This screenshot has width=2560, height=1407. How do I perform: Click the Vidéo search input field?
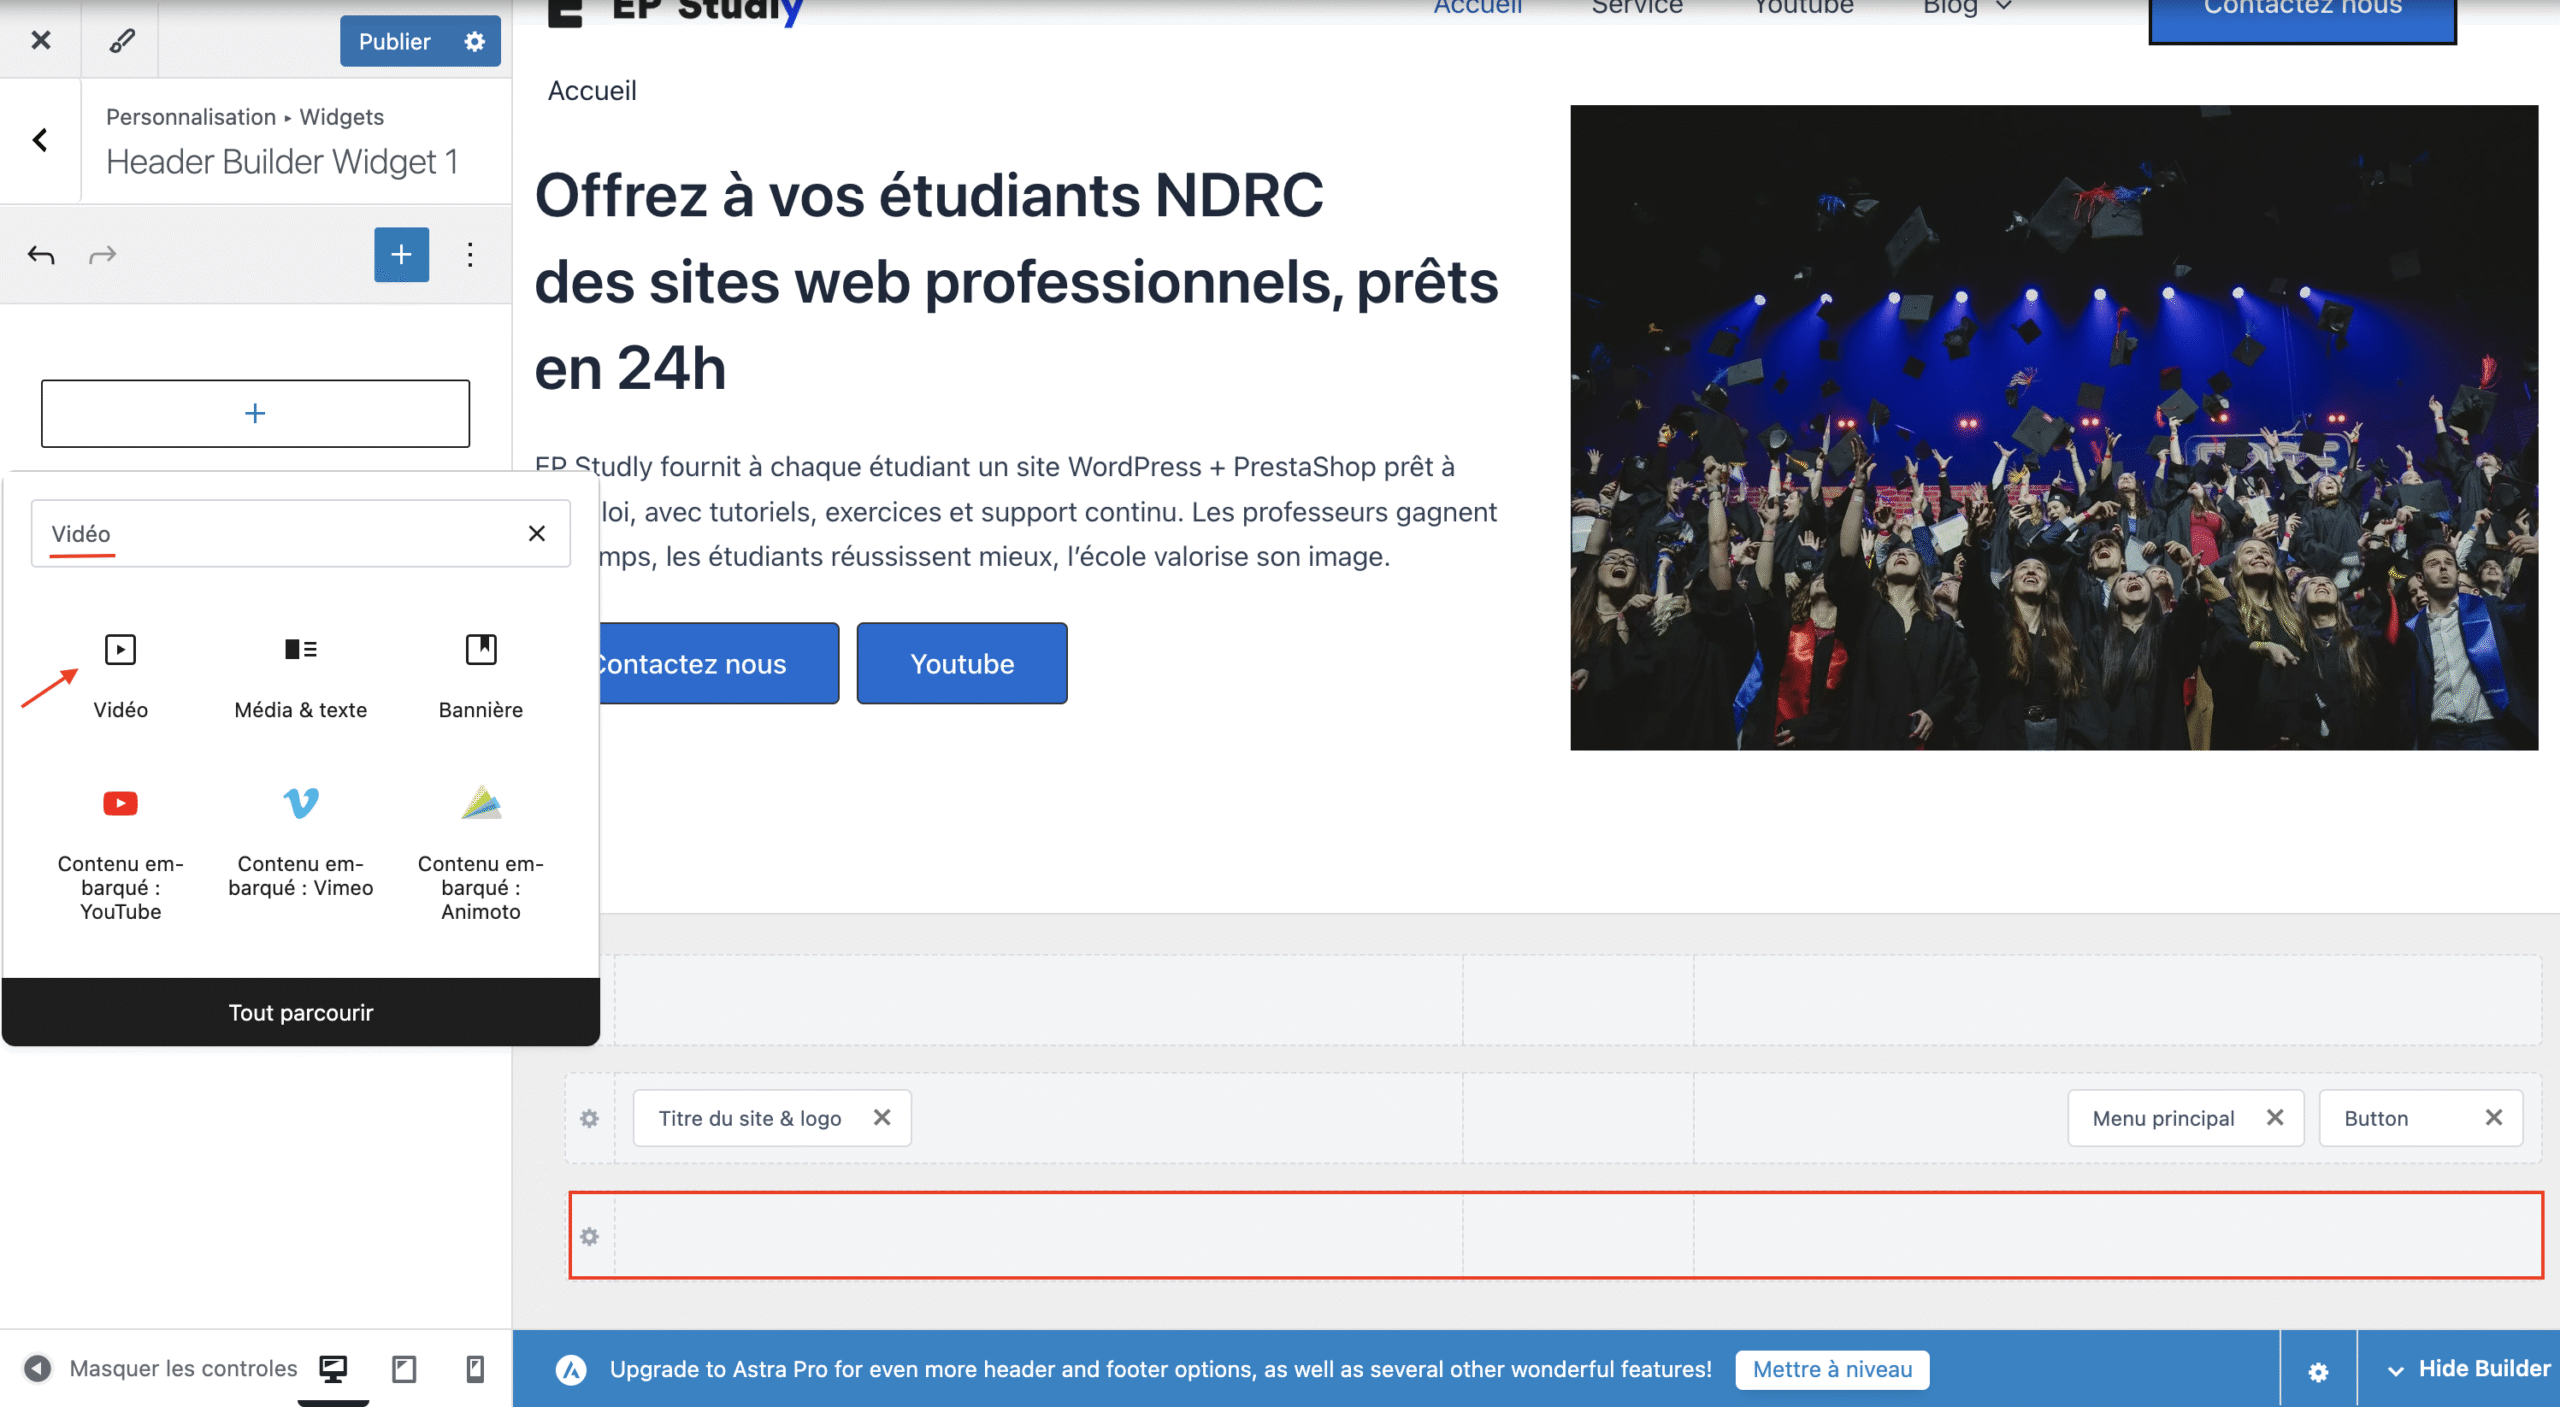click(280, 534)
